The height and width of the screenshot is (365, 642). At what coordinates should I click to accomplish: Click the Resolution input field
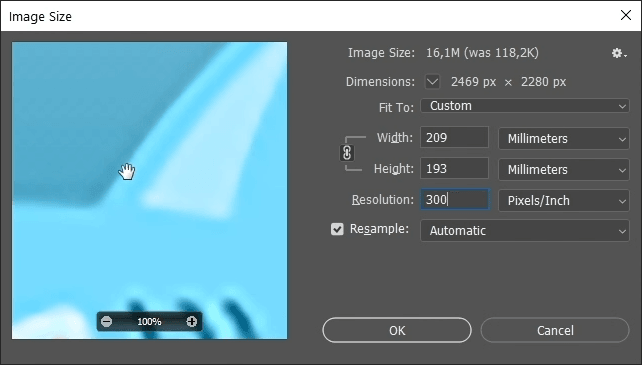(x=454, y=200)
